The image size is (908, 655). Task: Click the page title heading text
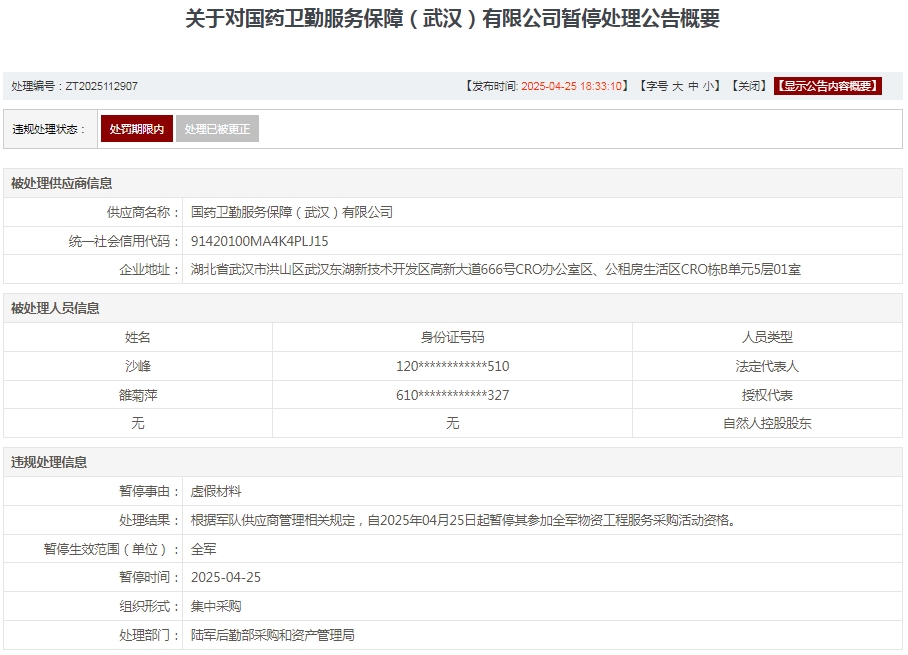tap(453, 19)
